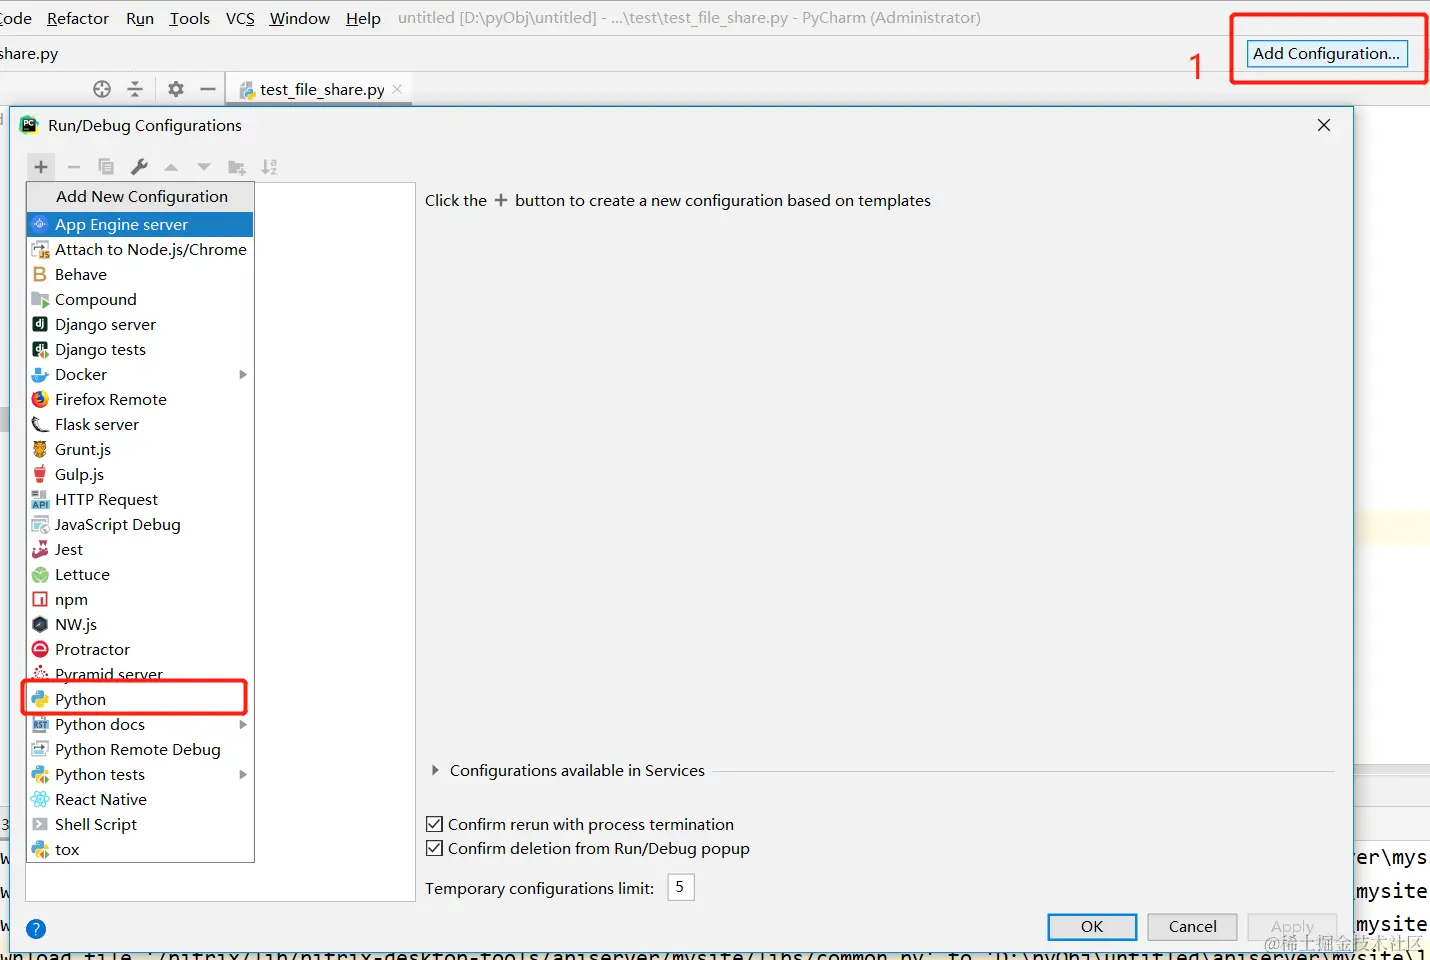Click the Temporary configurations limit field
The height and width of the screenshot is (960, 1430).
(x=681, y=887)
